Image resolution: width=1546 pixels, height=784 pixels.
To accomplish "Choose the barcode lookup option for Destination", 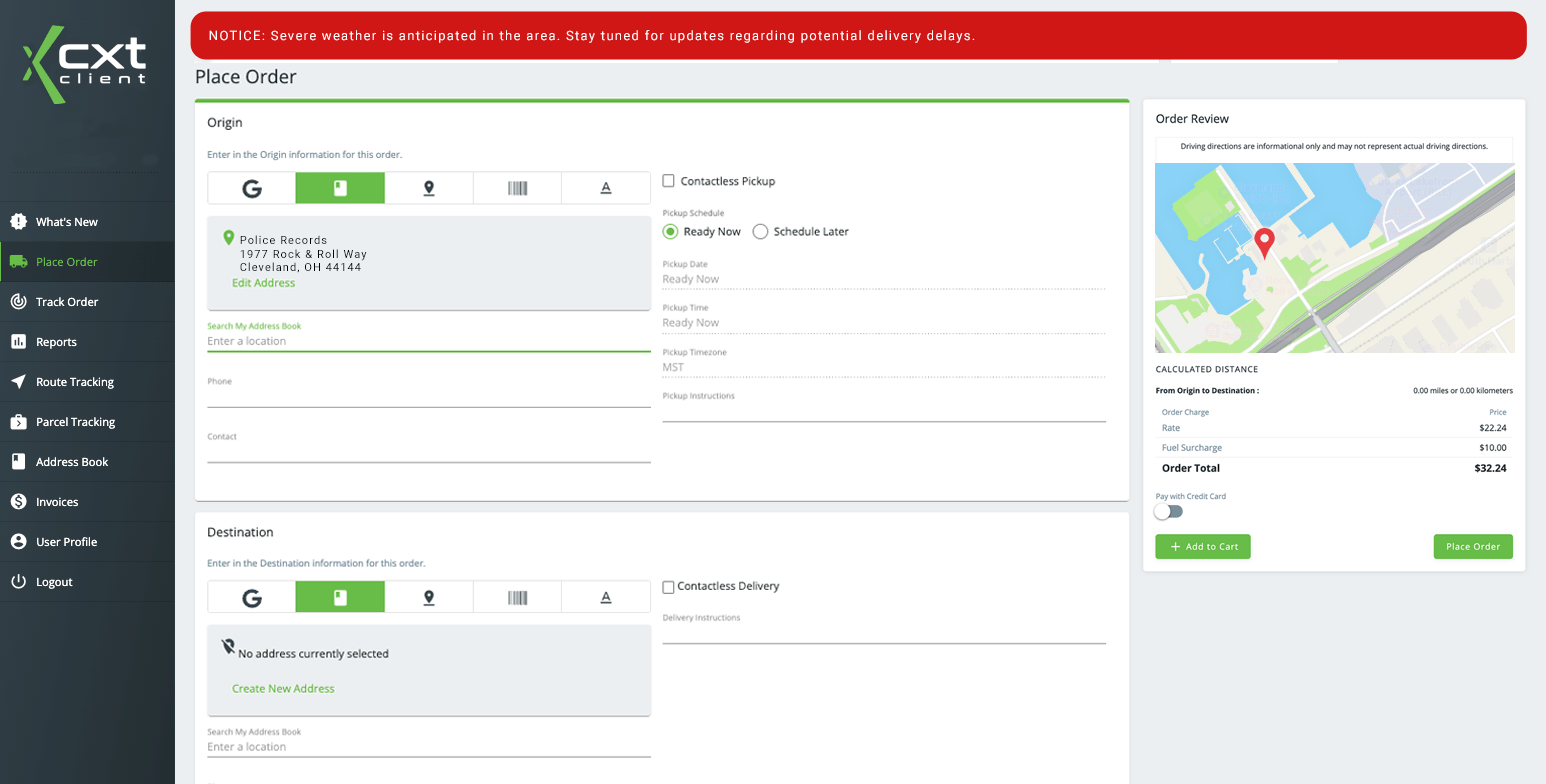I will (517, 596).
